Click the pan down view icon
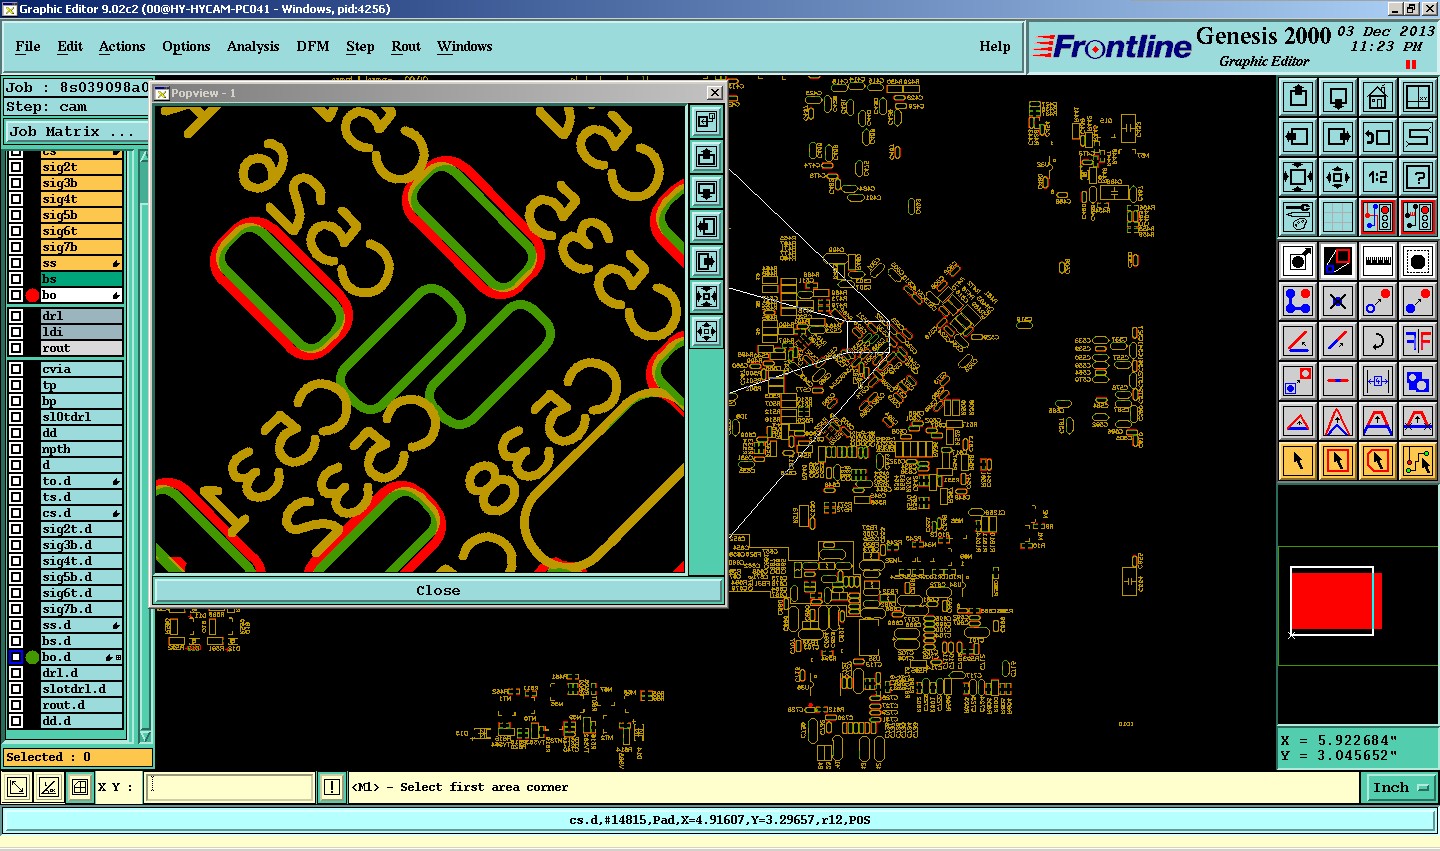1440x851 pixels. pyautogui.click(x=1338, y=97)
